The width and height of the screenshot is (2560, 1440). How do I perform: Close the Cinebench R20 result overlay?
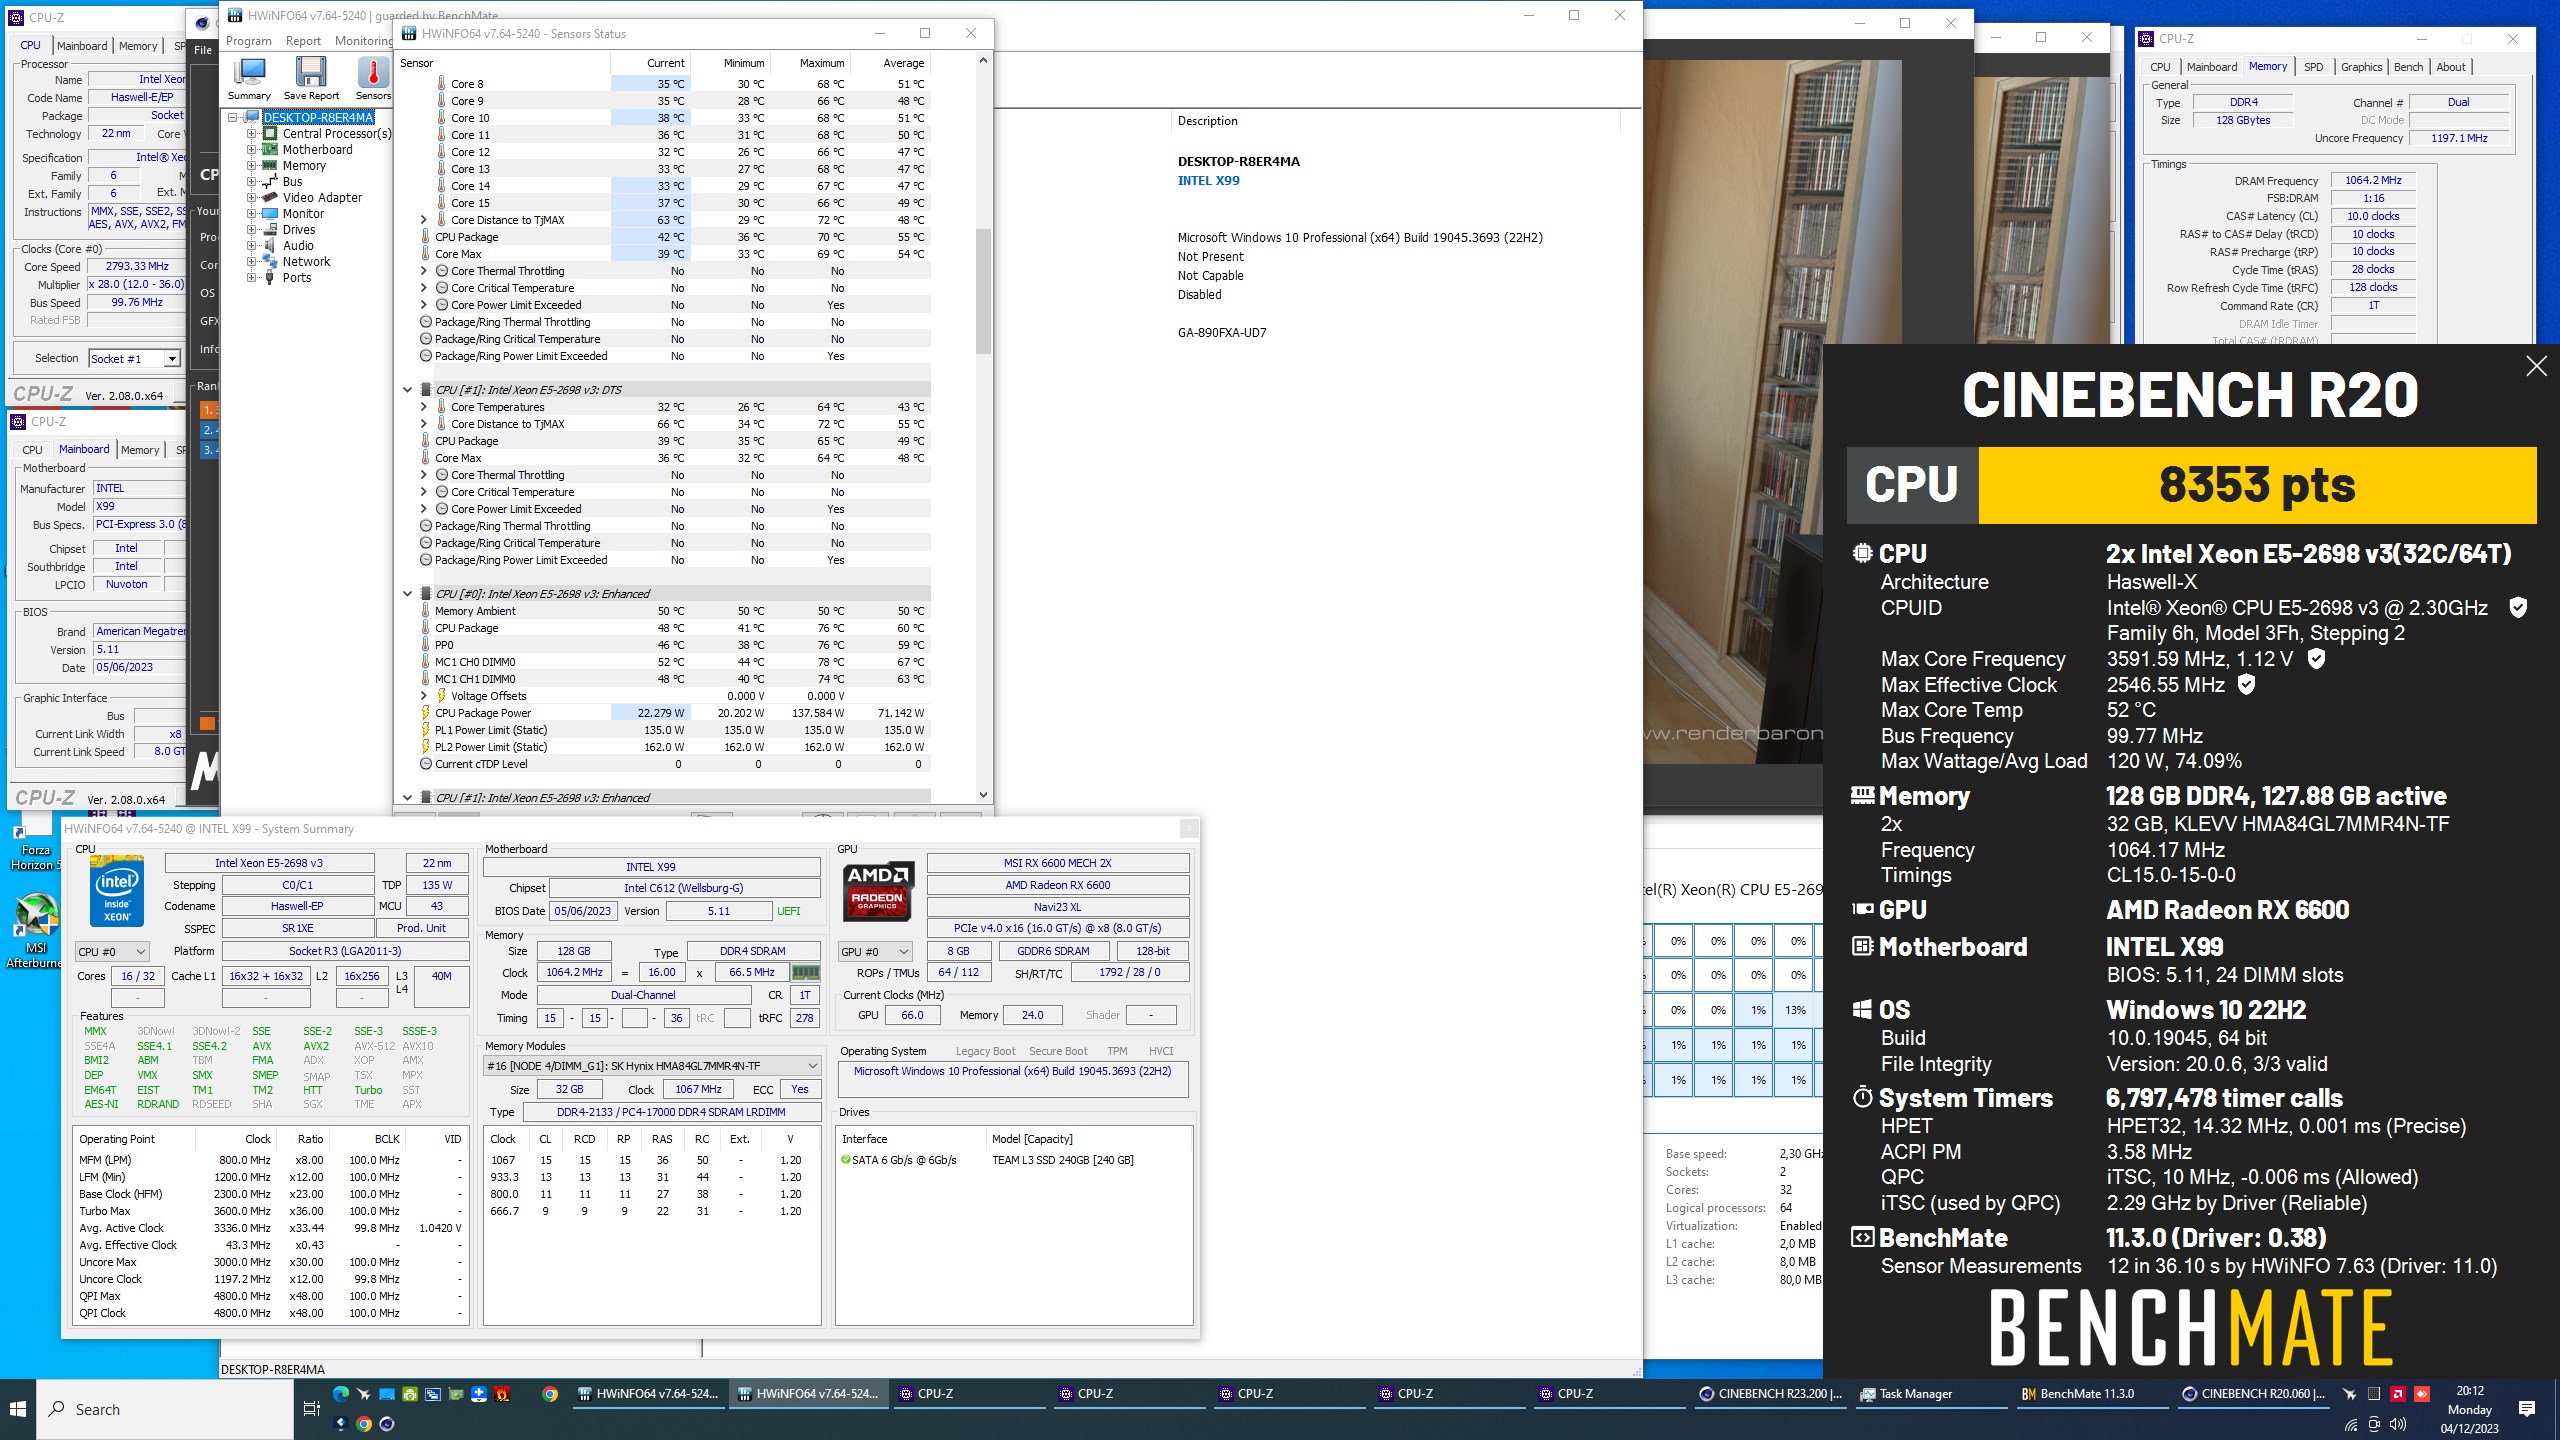pyautogui.click(x=2536, y=366)
